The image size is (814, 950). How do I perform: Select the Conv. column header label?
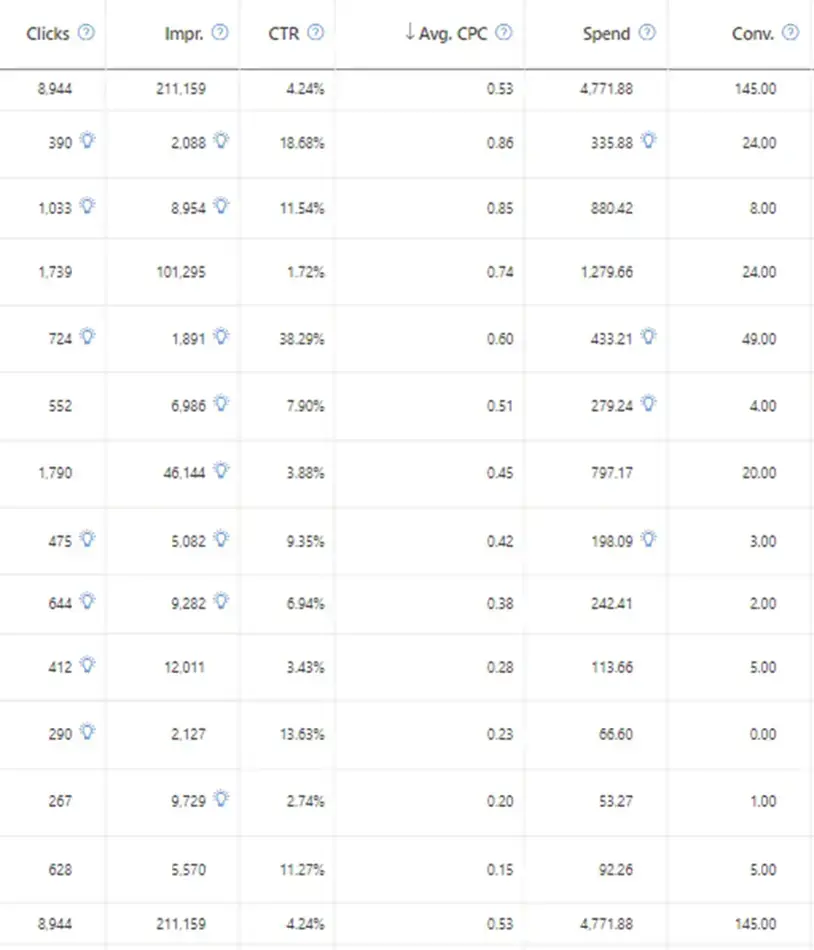tap(753, 33)
